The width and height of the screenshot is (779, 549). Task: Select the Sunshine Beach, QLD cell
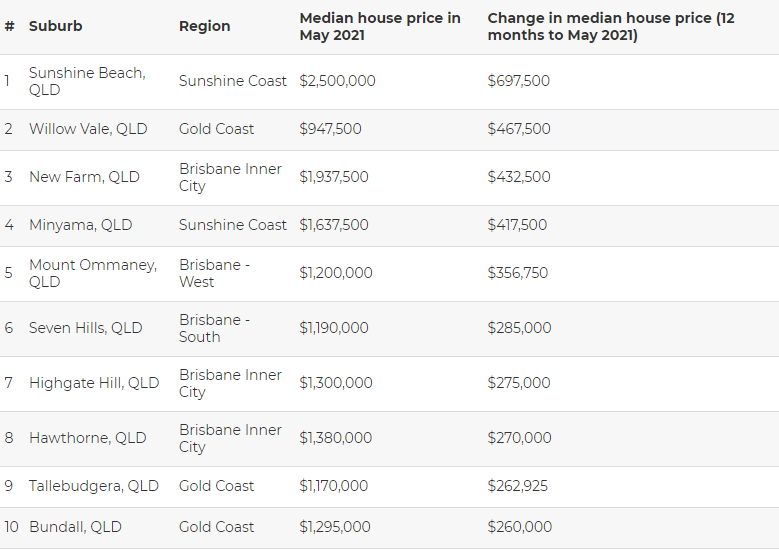click(87, 81)
